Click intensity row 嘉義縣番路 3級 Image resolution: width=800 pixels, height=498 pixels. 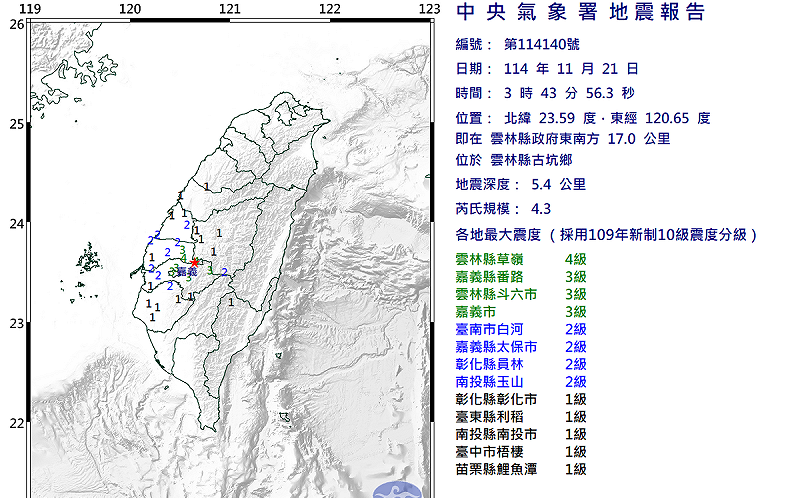point(521,277)
